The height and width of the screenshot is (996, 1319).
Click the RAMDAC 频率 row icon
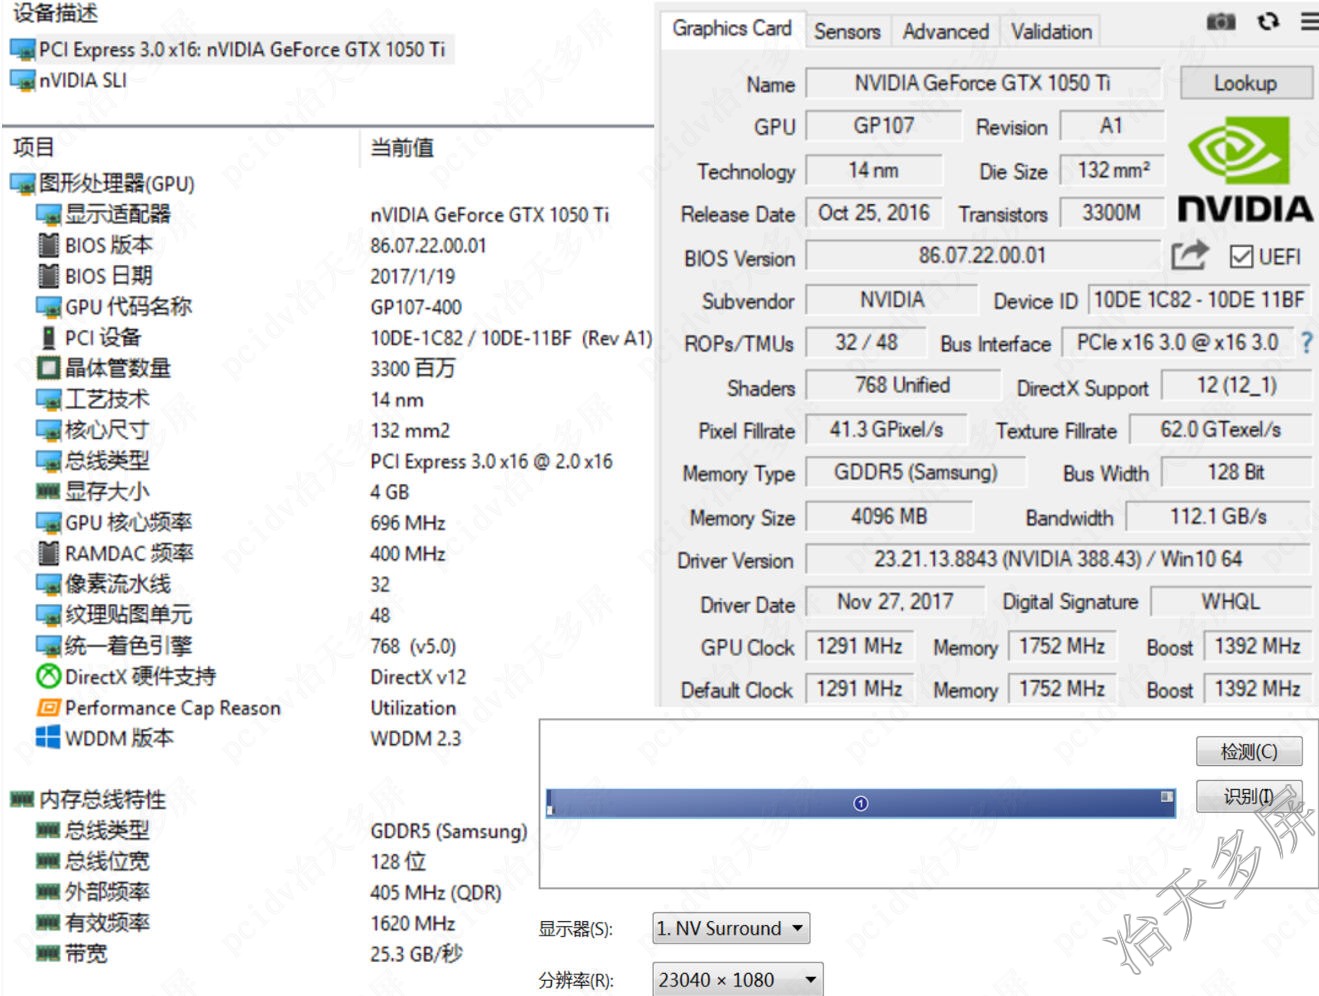(48, 553)
